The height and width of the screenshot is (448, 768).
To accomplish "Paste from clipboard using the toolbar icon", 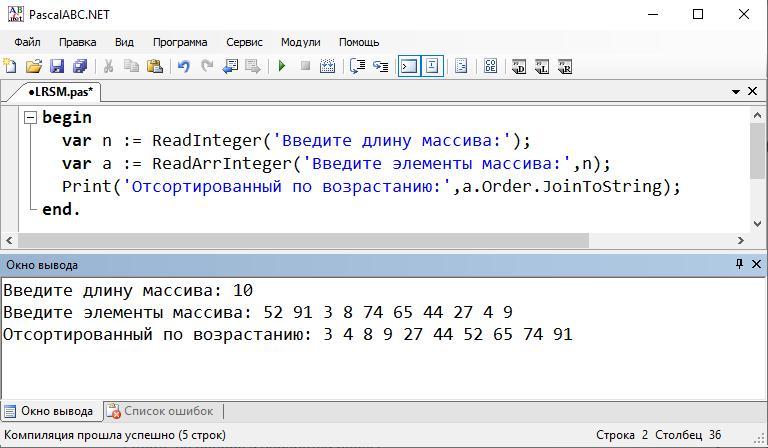I will click(155, 66).
